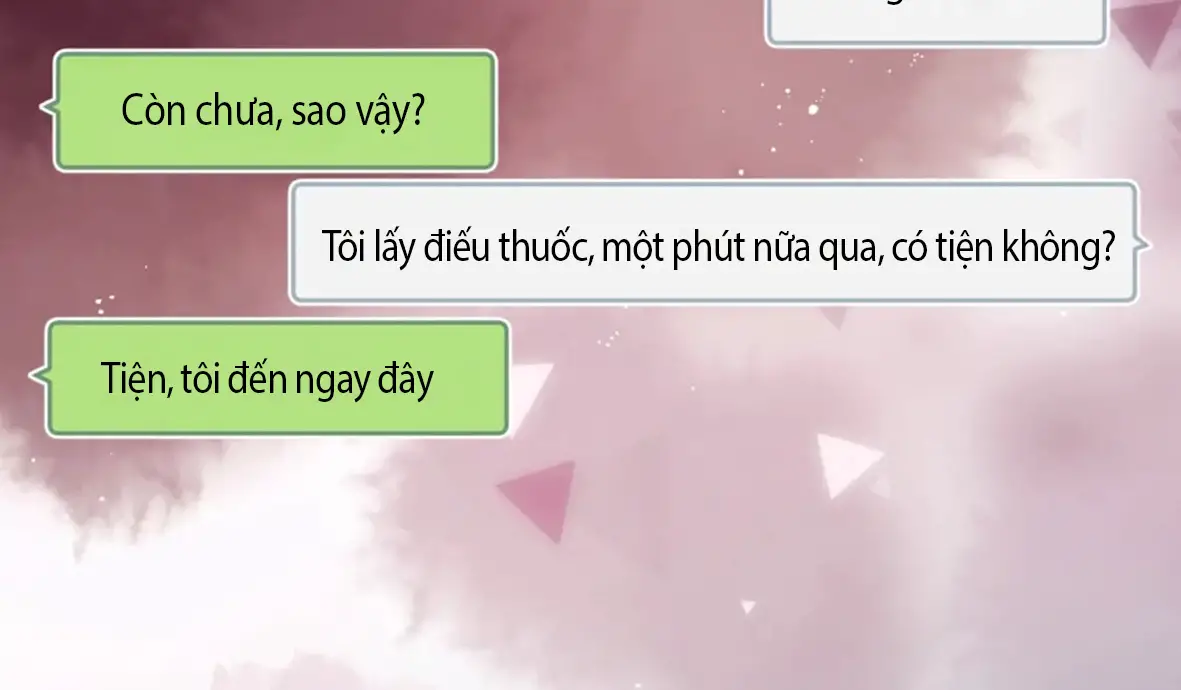1181x690 pixels.
Task: Click the small pink triangle under the white bubble
Action: click(x=833, y=318)
